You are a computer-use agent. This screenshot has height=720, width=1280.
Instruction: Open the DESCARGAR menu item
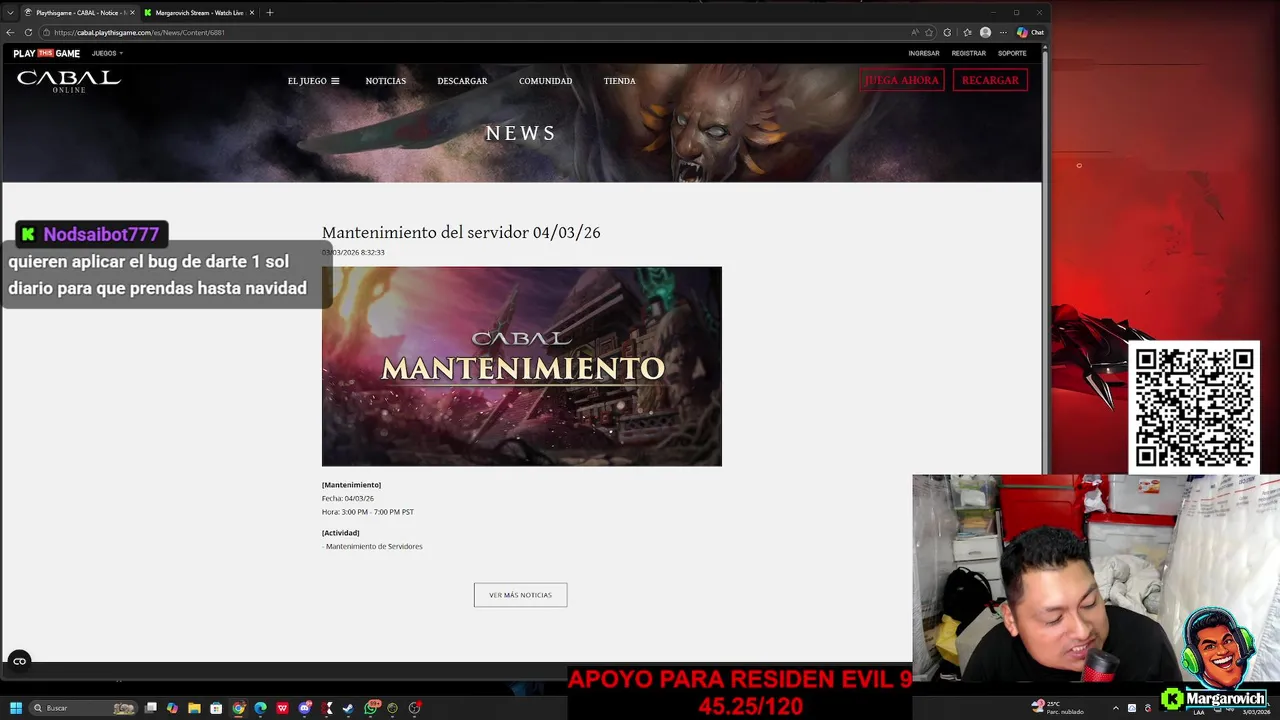(x=462, y=81)
